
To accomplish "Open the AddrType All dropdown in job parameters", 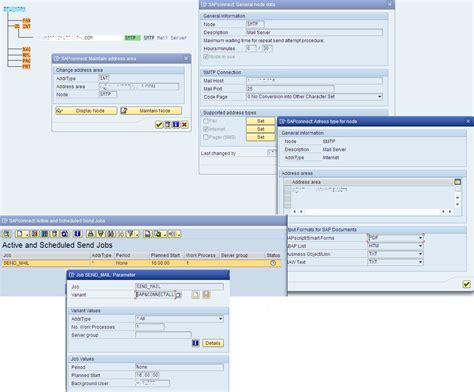I will click(220, 319).
